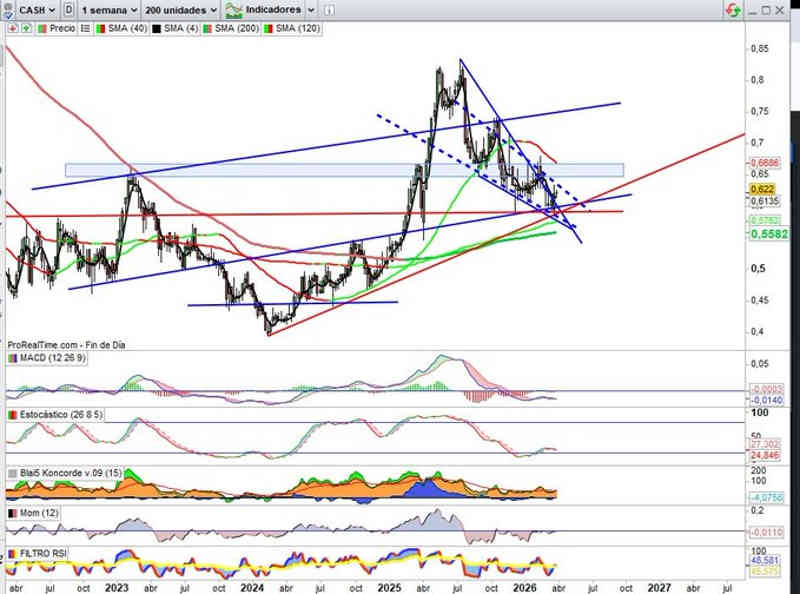
Task: Click the Estocástico (26 8 5) panel icon
Action: click(12, 414)
